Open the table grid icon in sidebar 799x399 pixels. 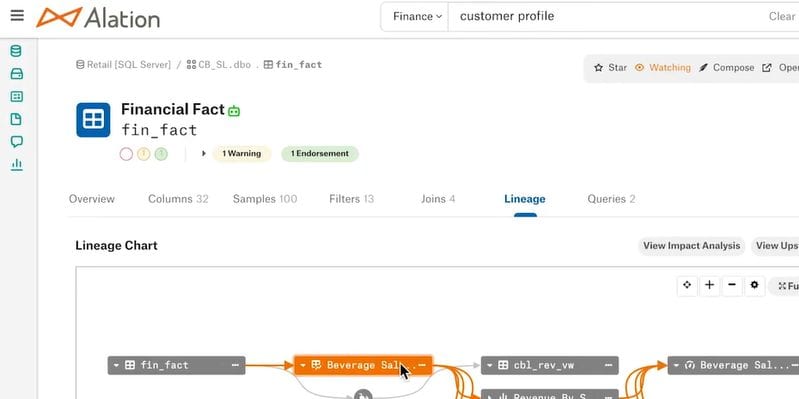16,96
